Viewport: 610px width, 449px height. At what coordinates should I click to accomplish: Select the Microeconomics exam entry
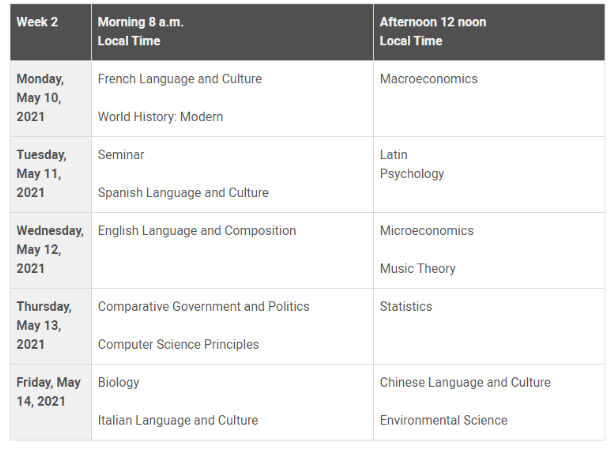click(x=427, y=231)
